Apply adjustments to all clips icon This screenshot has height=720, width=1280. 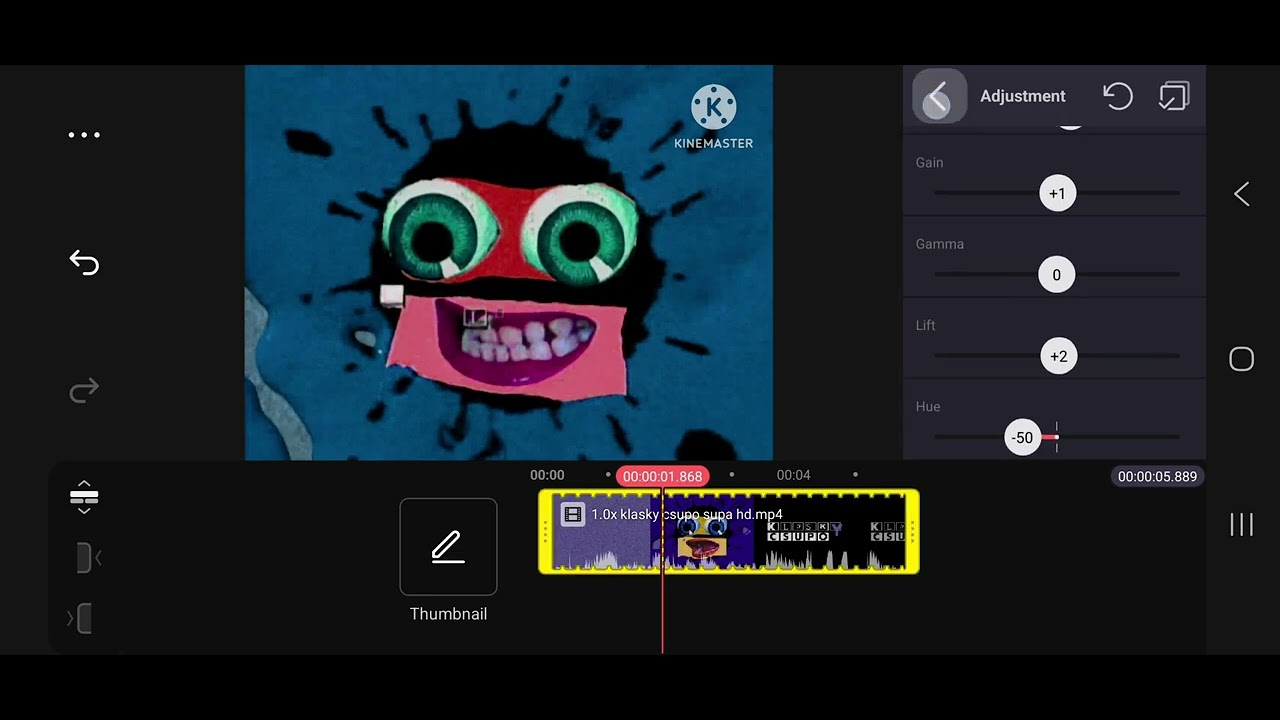click(x=1174, y=96)
